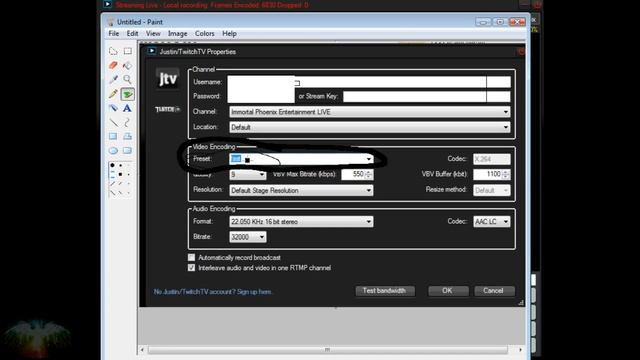Select the highlighted Brush tool in Paint
This screenshot has height=360, width=640.
128,94
